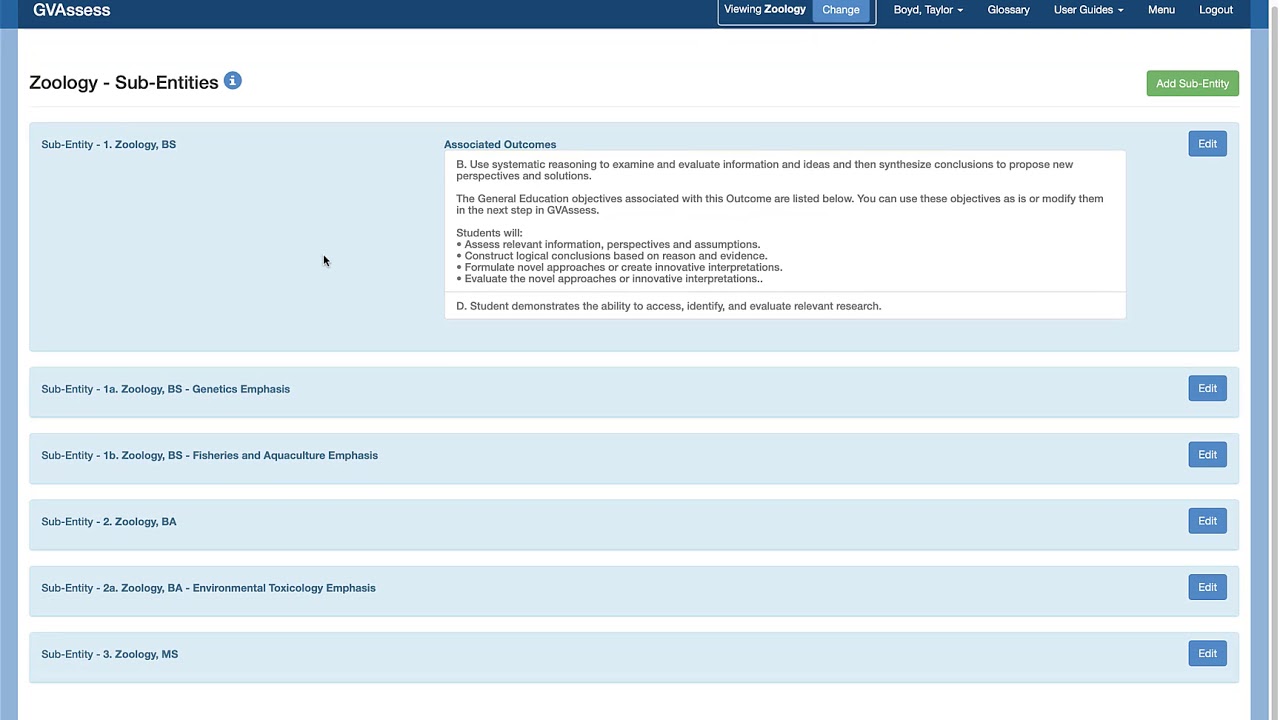Edit Sub-Entity 3. Zoology, MS

(x=1207, y=654)
